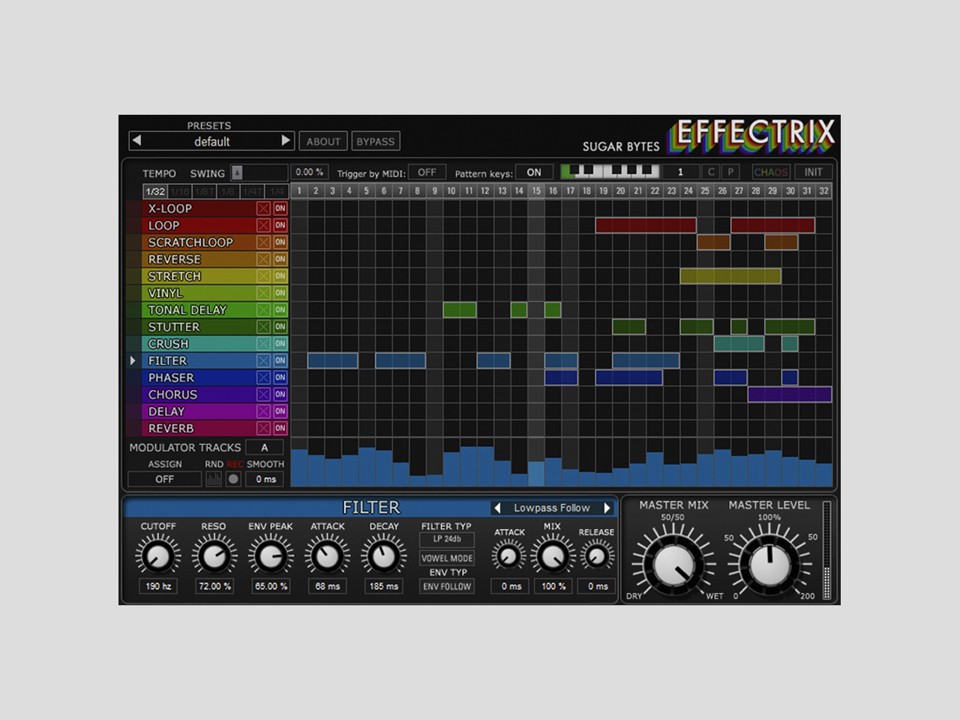Select the 1/4 tempo tab
Screen dimensions: 960x720
coord(276,192)
